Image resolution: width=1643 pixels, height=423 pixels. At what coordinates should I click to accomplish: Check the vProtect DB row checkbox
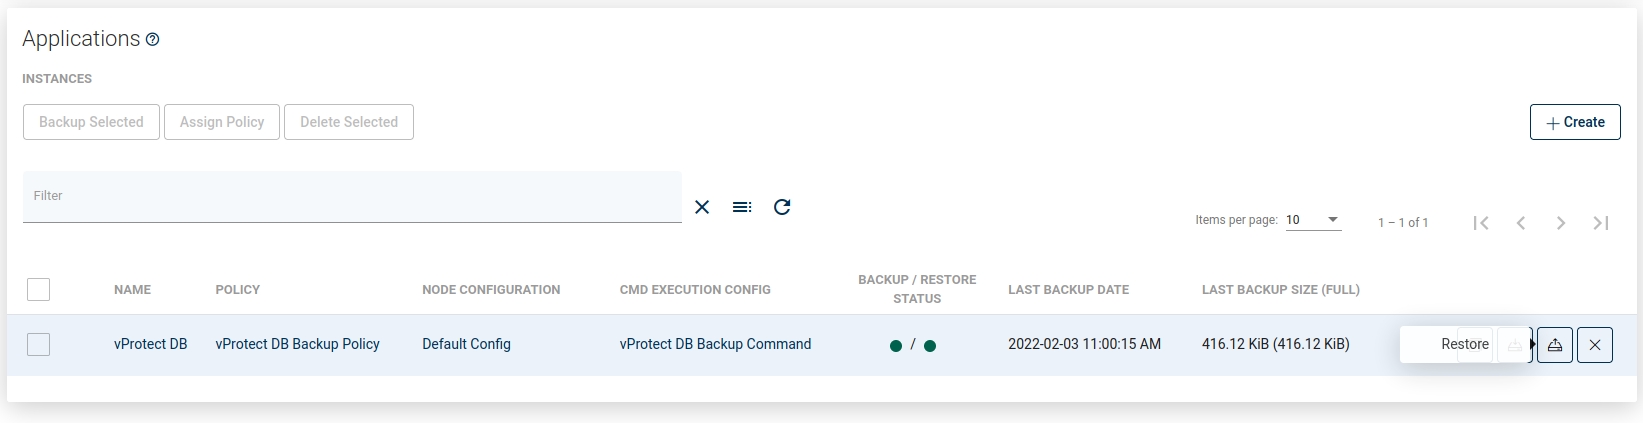tap(38, 345)
